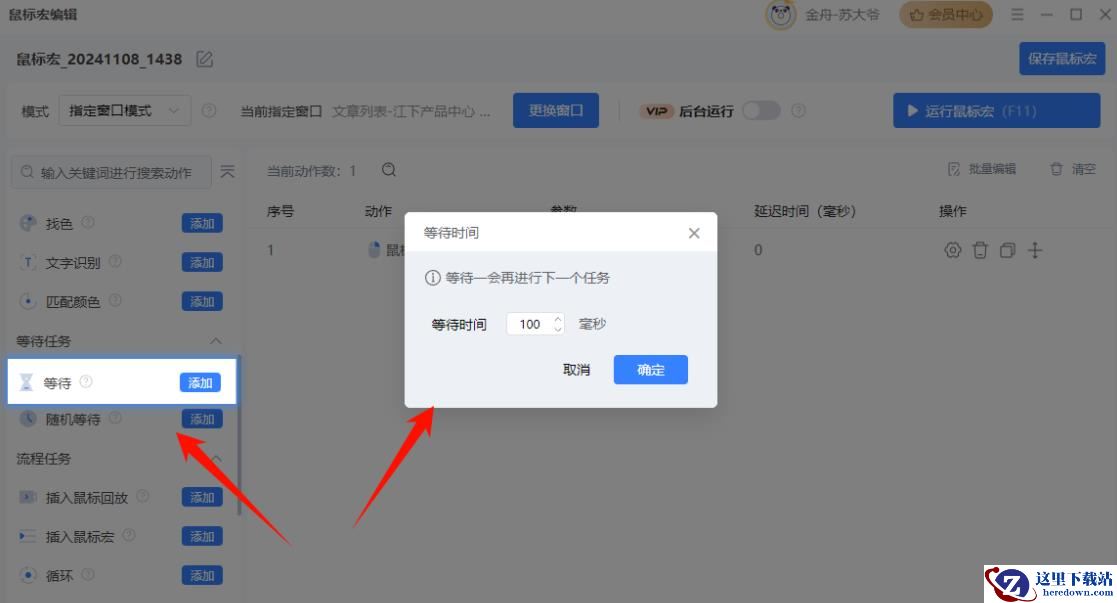Add the 插入鼠标回放 action

(x=202, y=498)
